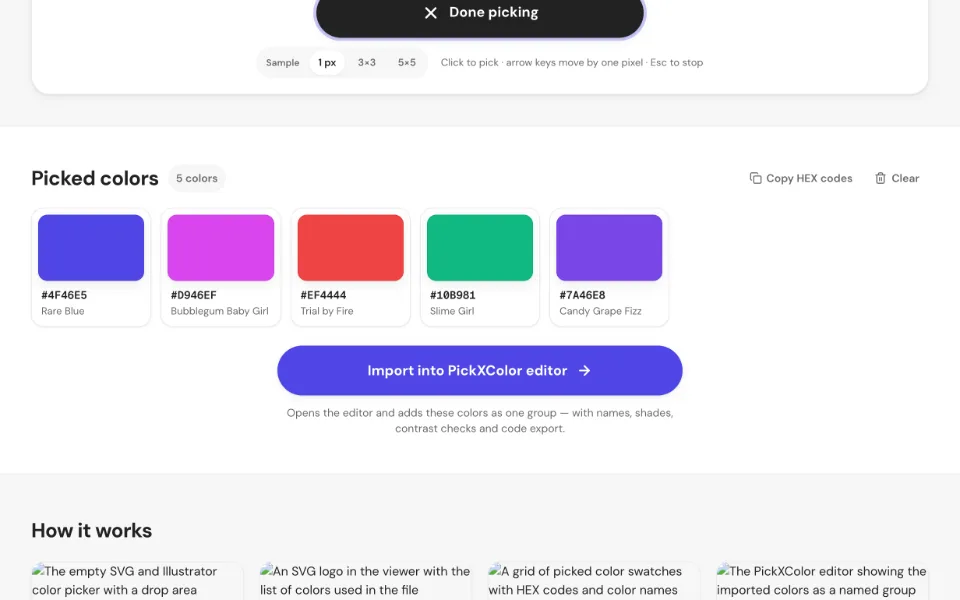Click the #4F46E5 hex code text

pos(64,295)
